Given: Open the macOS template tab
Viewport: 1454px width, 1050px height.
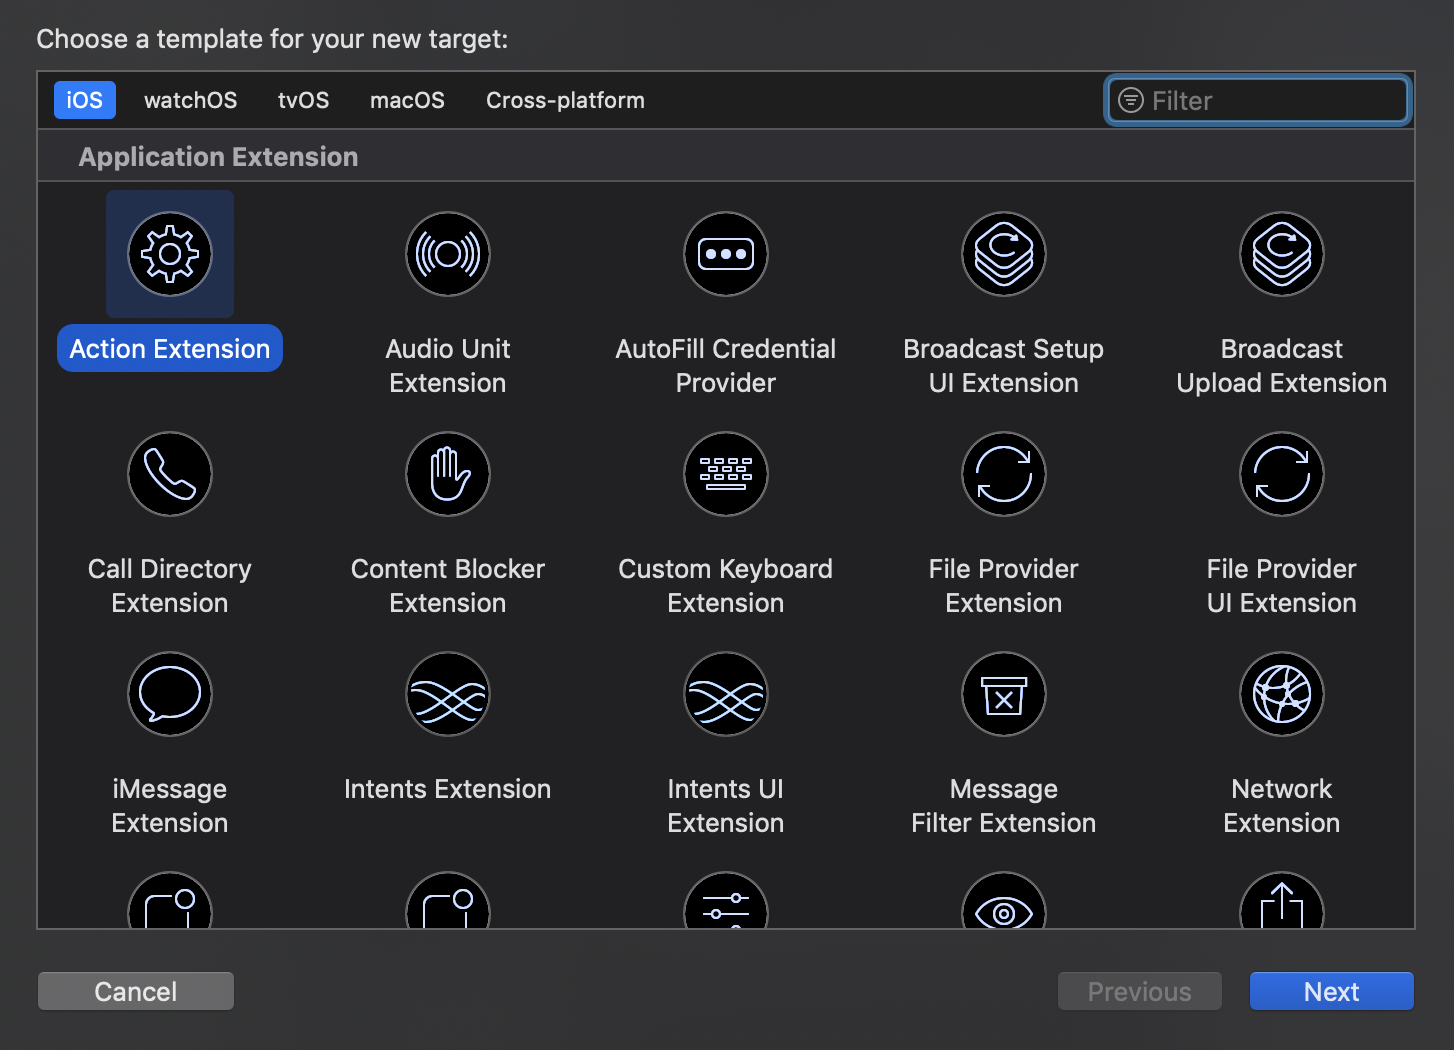Looking at the screenshot, I should click(407, 100).
